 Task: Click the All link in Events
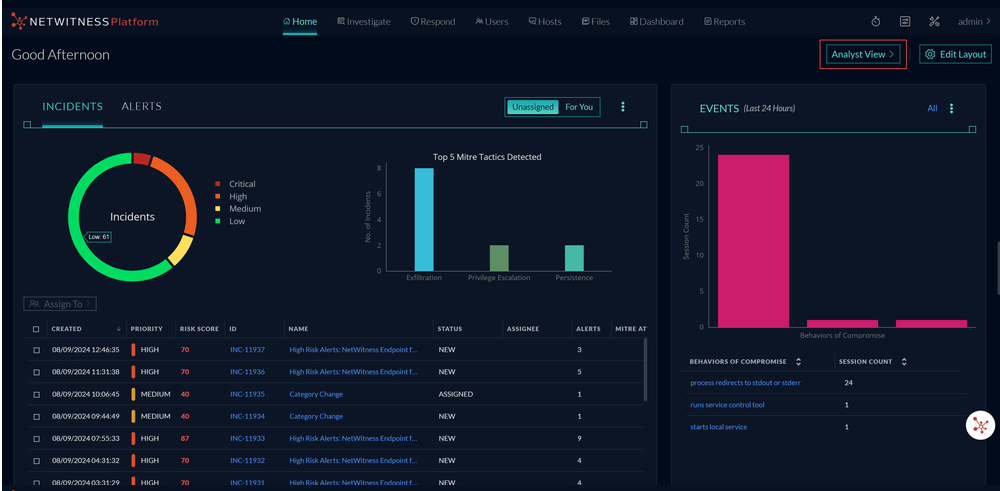[x=932, y=108]
